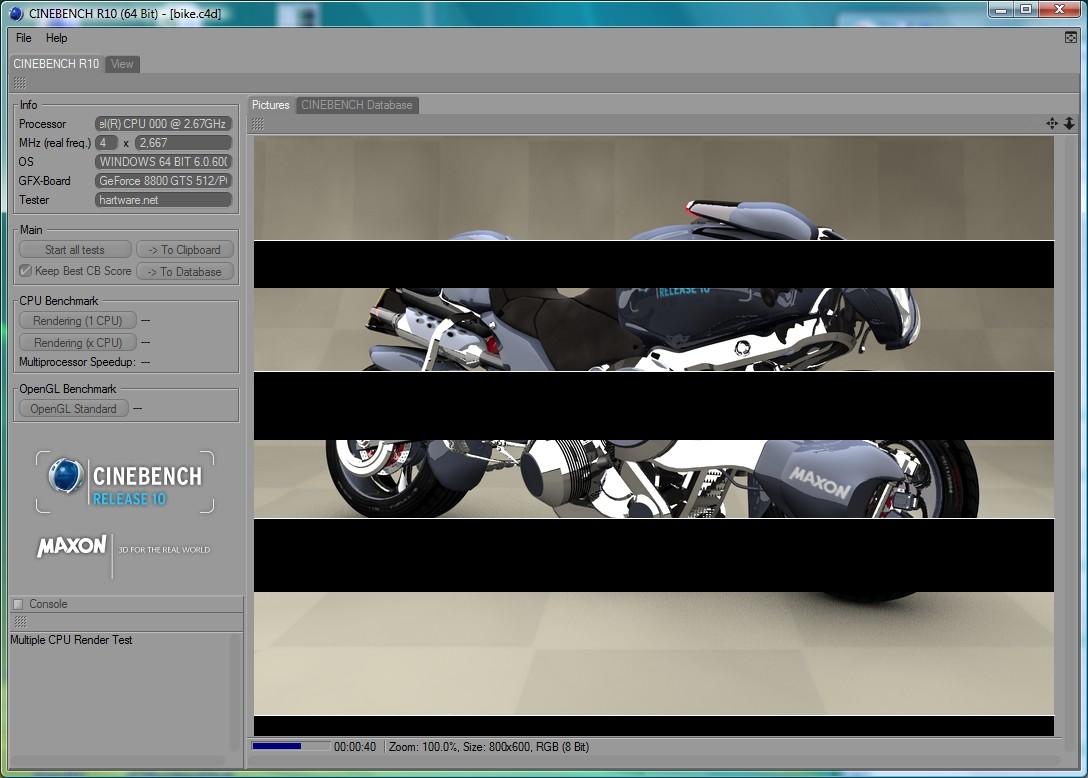The height and width of the screenshot is (778, 1088).
Task: Click the -> To Clipboard button
Action: pyautogui.click(x=185, y=250)
